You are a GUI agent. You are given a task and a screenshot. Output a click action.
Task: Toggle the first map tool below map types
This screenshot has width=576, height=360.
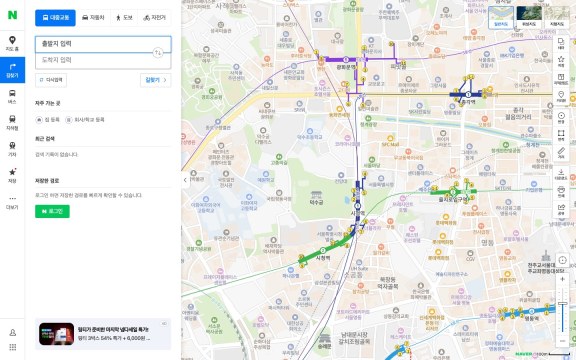coord(561,43)
